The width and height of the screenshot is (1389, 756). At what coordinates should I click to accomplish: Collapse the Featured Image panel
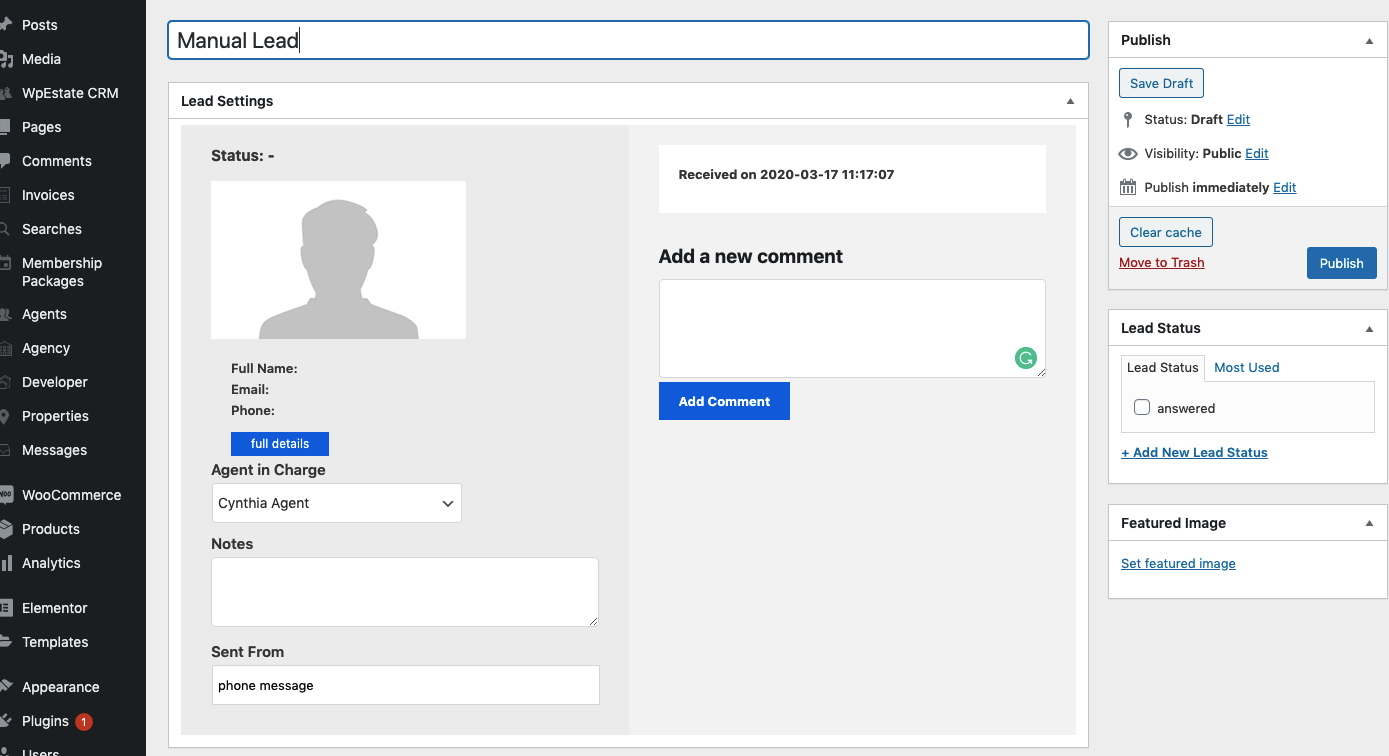[1369, 523]
